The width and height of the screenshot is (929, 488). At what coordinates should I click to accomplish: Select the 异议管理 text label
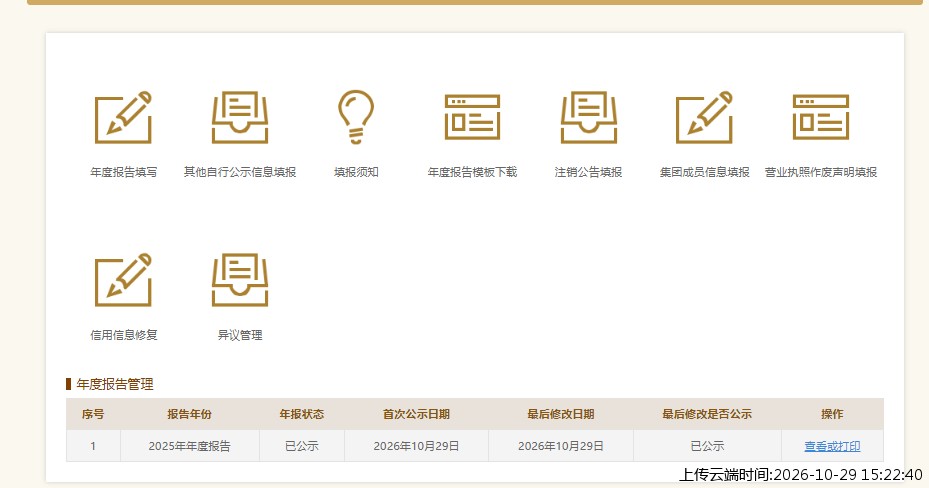tap(240, 335)
